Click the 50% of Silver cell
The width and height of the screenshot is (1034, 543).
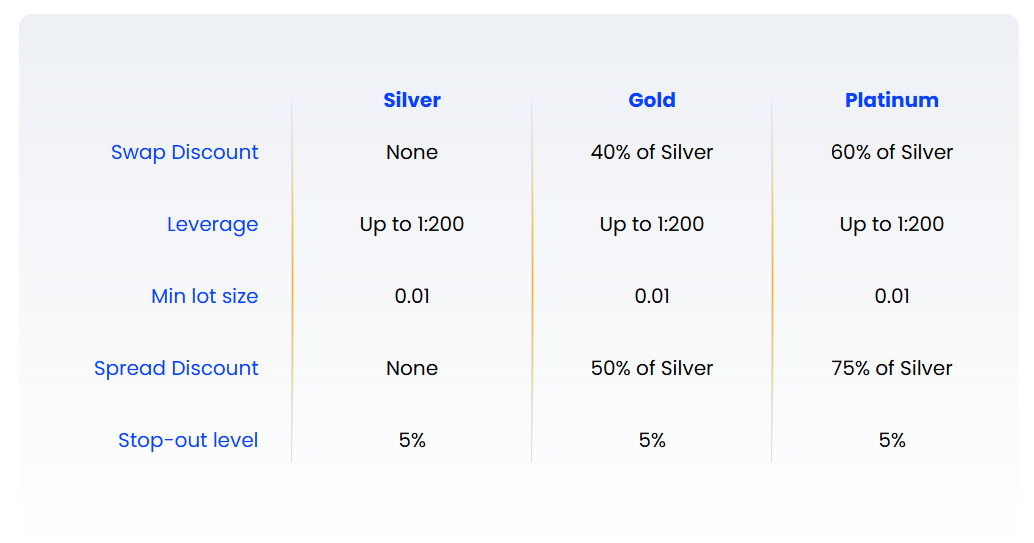652,368
